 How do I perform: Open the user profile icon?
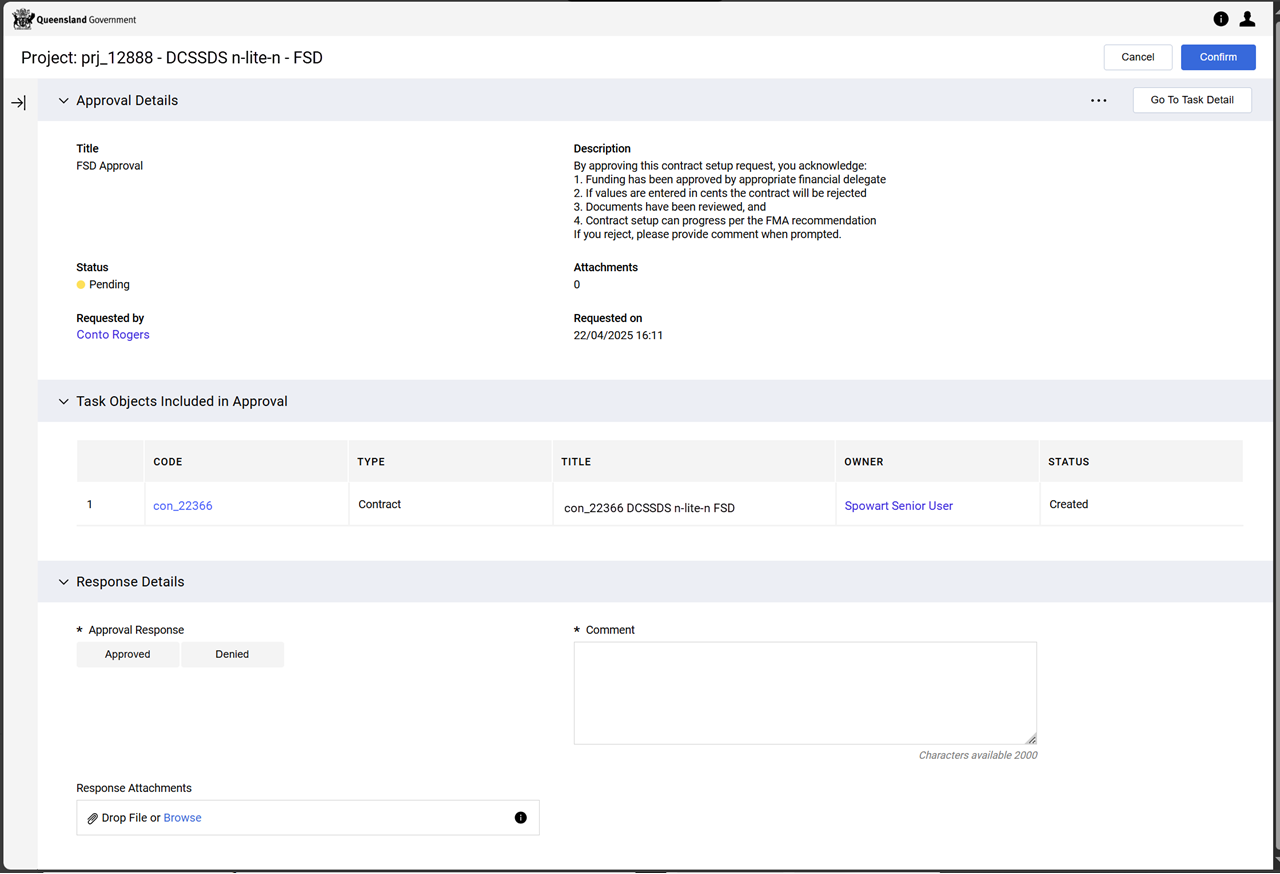(1247, 19)
